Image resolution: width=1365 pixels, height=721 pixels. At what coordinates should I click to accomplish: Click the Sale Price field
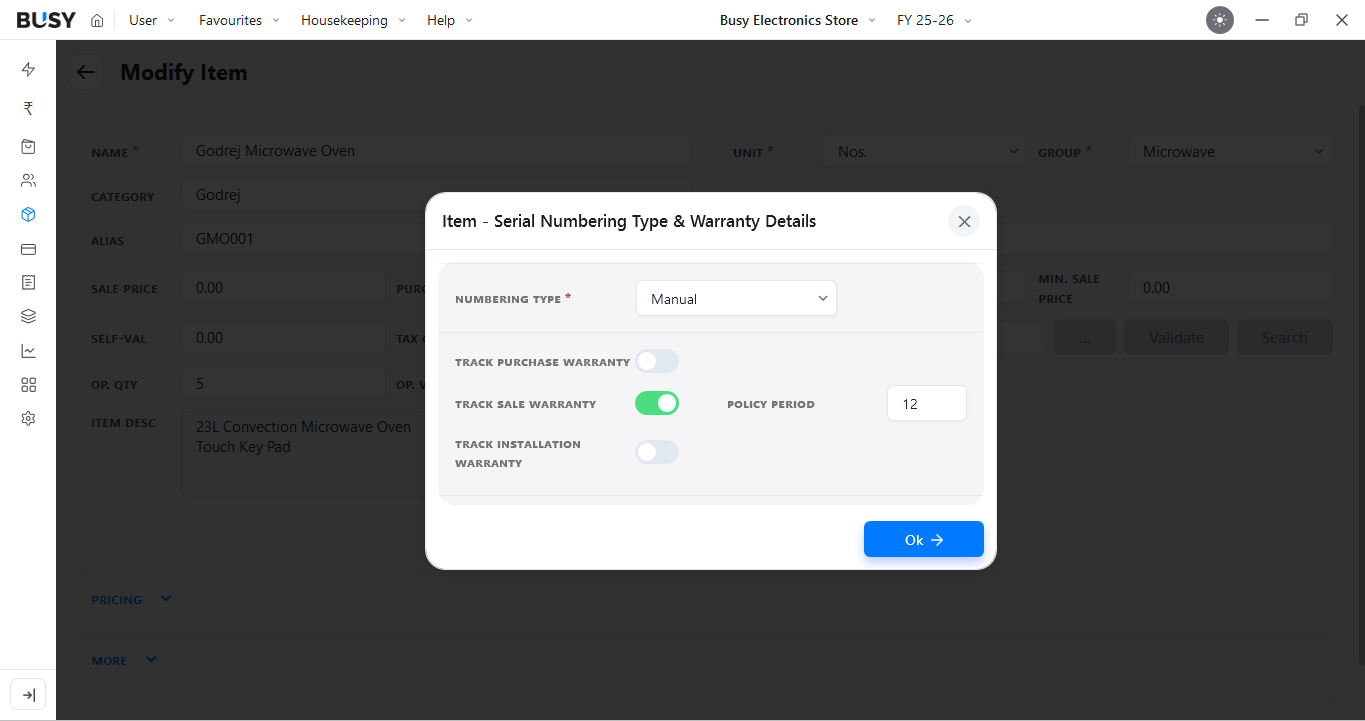pos(283,287)
